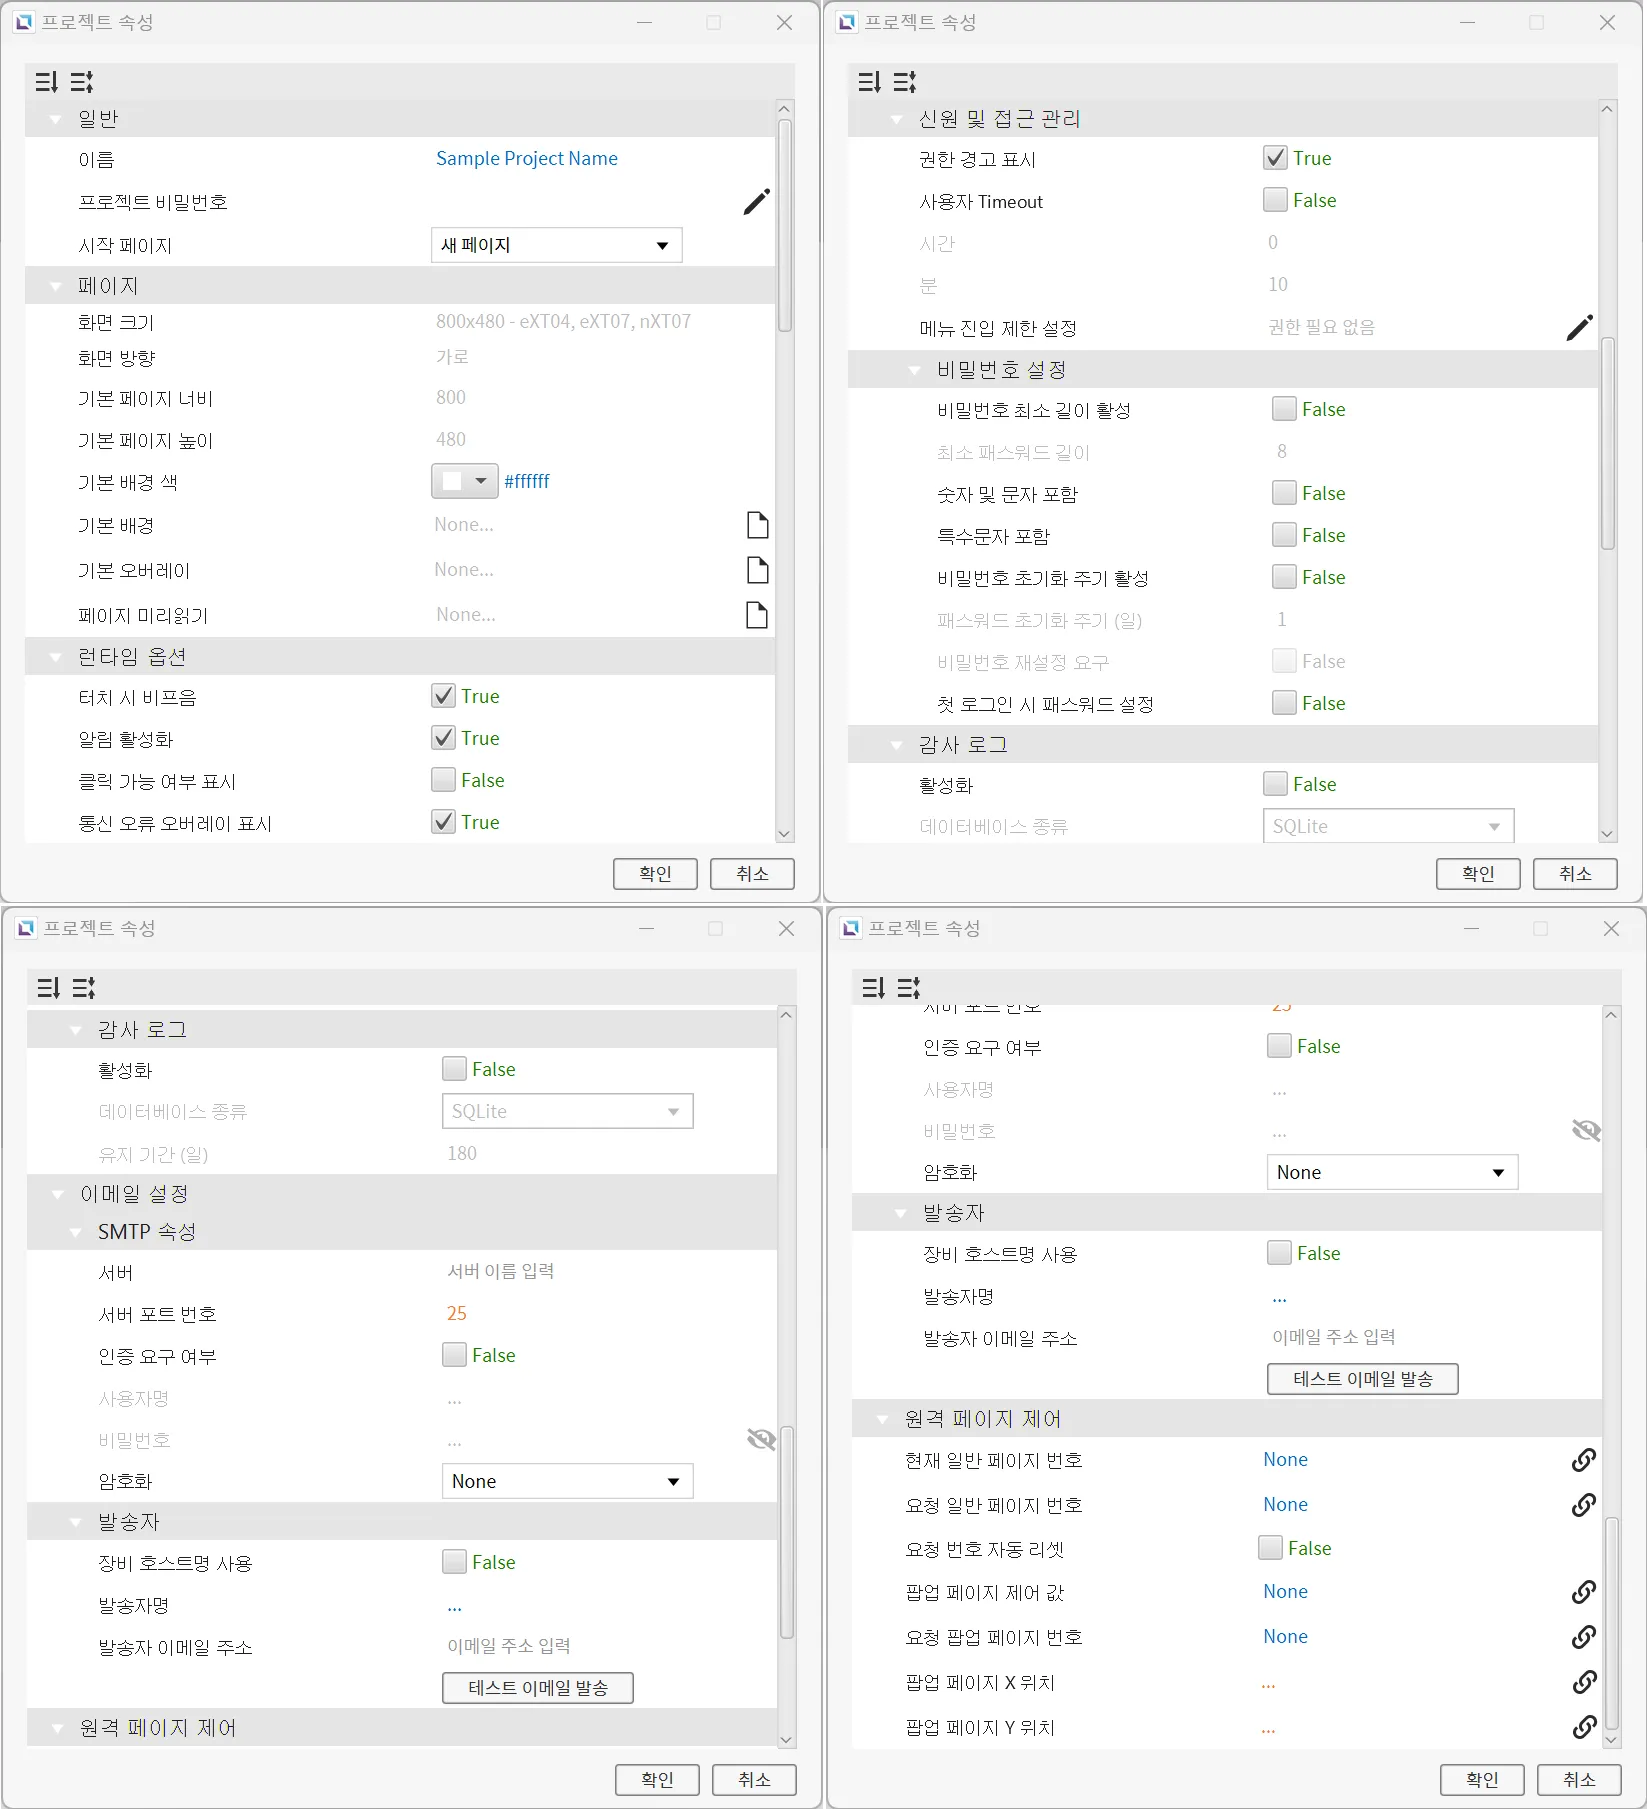Collapse the 런타임 옵션 category header
The image size is (1647, 1809).
[56, 658]
